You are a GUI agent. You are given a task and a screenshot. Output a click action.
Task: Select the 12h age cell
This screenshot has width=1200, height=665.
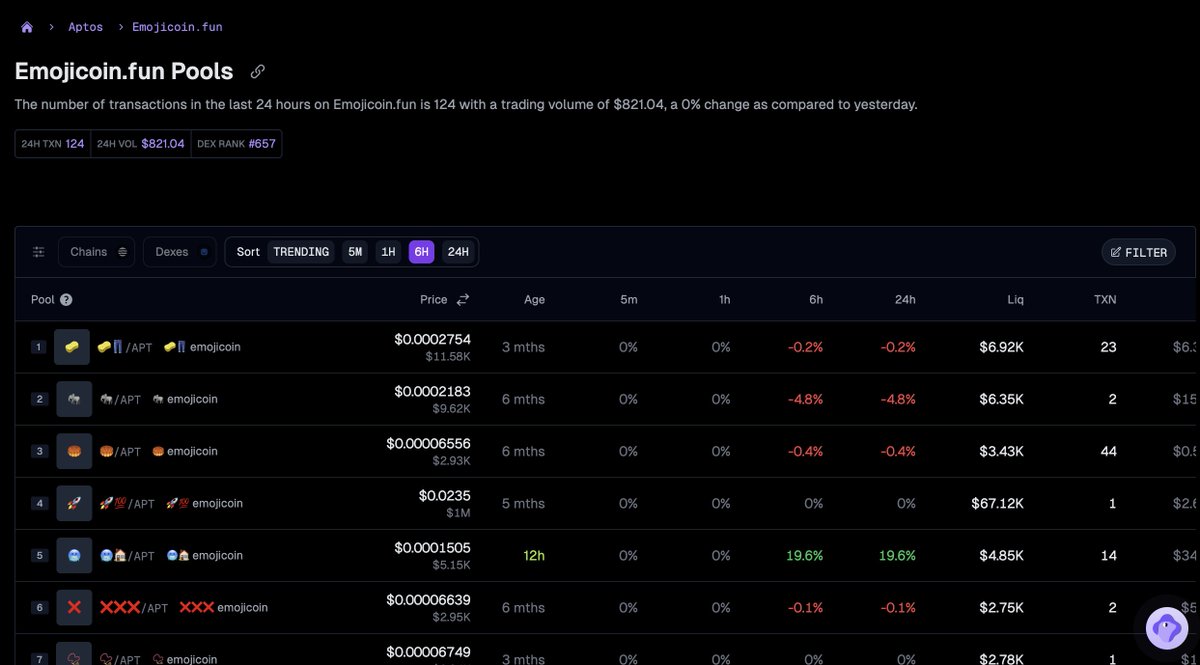534,555
